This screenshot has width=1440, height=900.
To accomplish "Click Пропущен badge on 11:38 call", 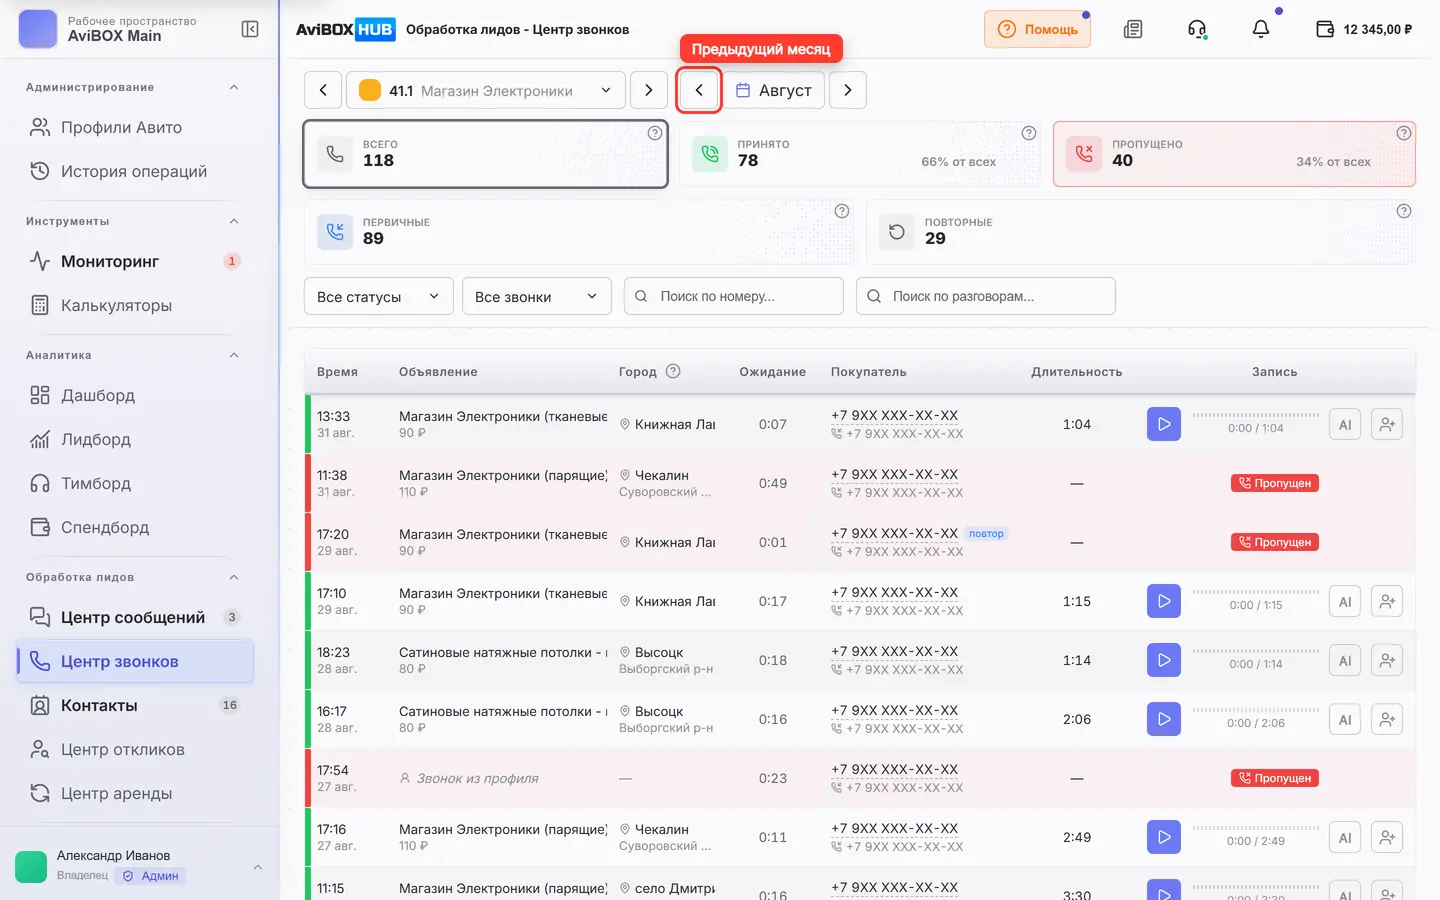I will 1274,483.
